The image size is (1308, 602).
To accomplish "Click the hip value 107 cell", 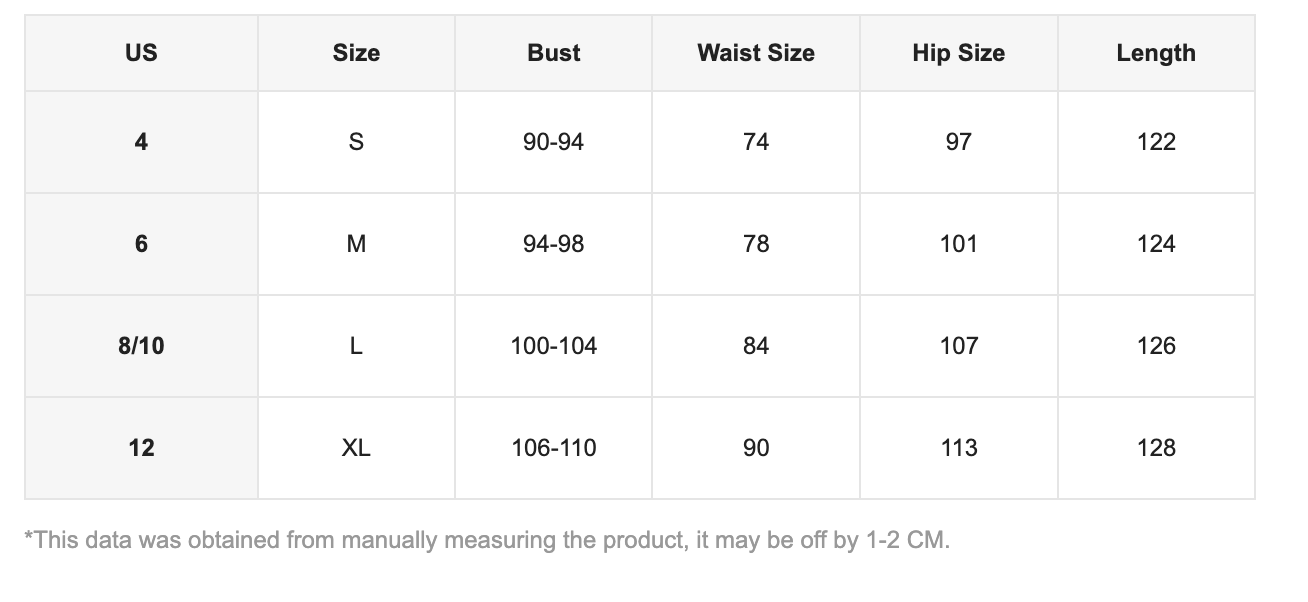I will point(958,346).
